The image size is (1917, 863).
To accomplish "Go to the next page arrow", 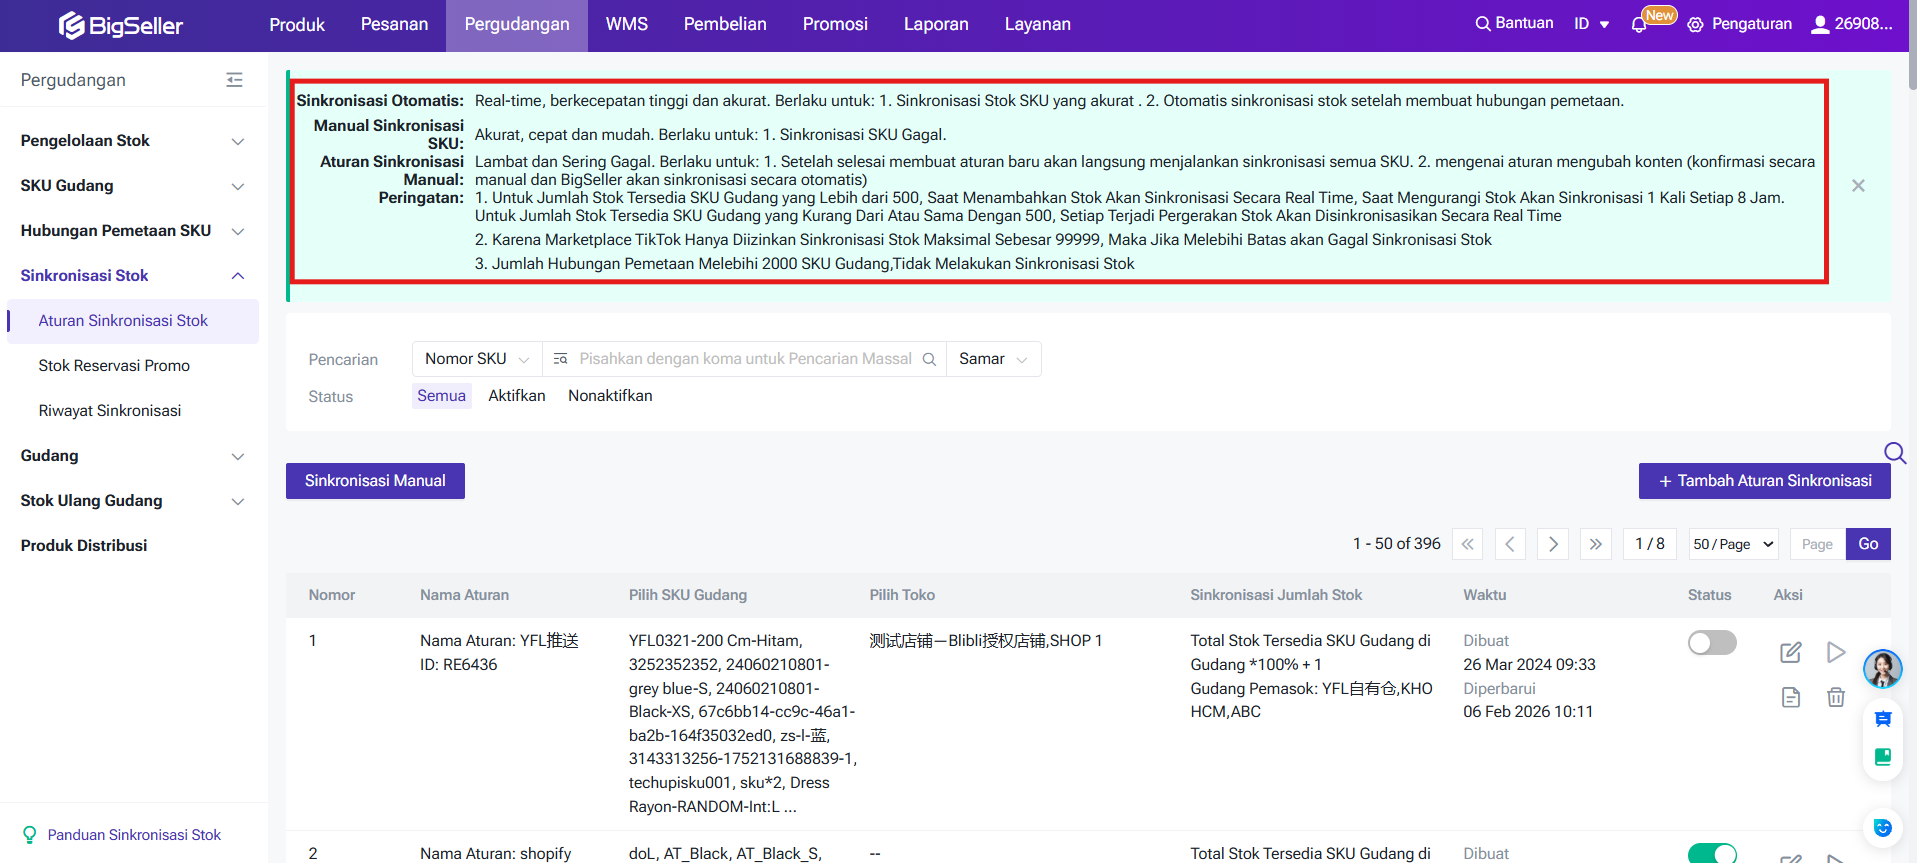I will pos(1552,544).
